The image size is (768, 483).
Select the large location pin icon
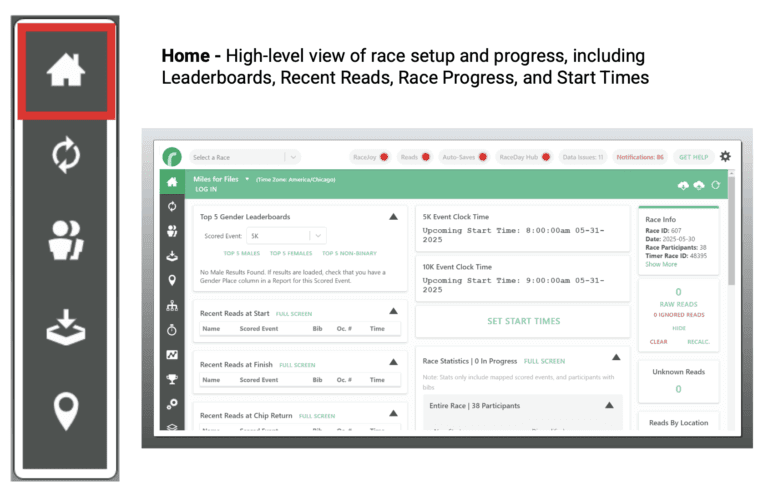point(66,409)
